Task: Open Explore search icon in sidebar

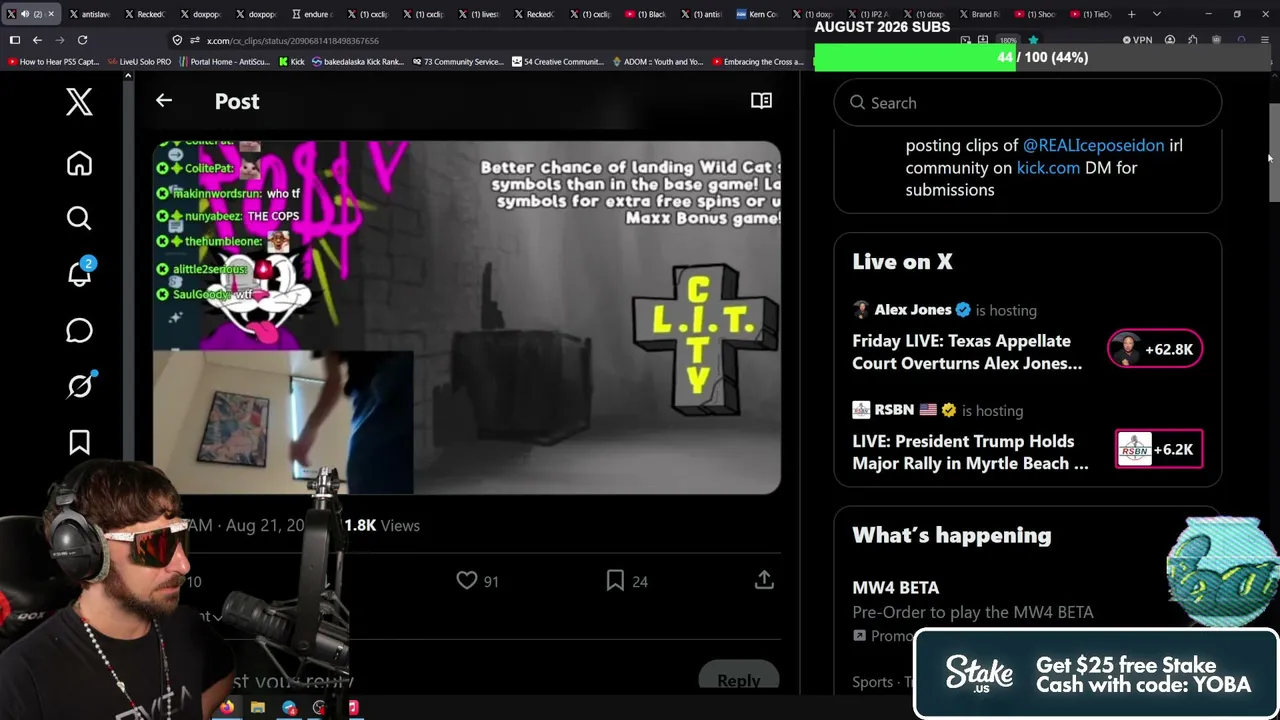Action: tap(79, 218)
